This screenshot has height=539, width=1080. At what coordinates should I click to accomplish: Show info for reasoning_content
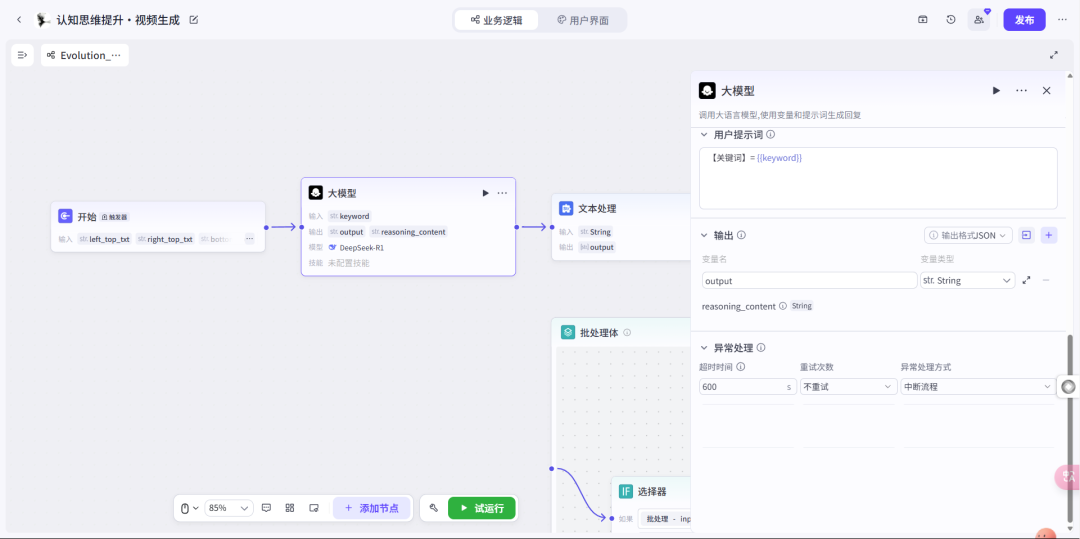(782, 306)
